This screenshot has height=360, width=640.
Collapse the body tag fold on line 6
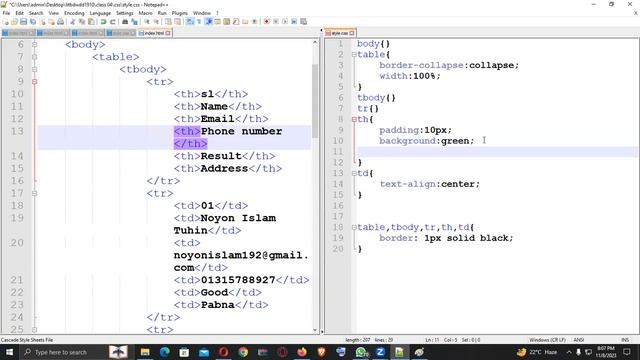[35, 44]
